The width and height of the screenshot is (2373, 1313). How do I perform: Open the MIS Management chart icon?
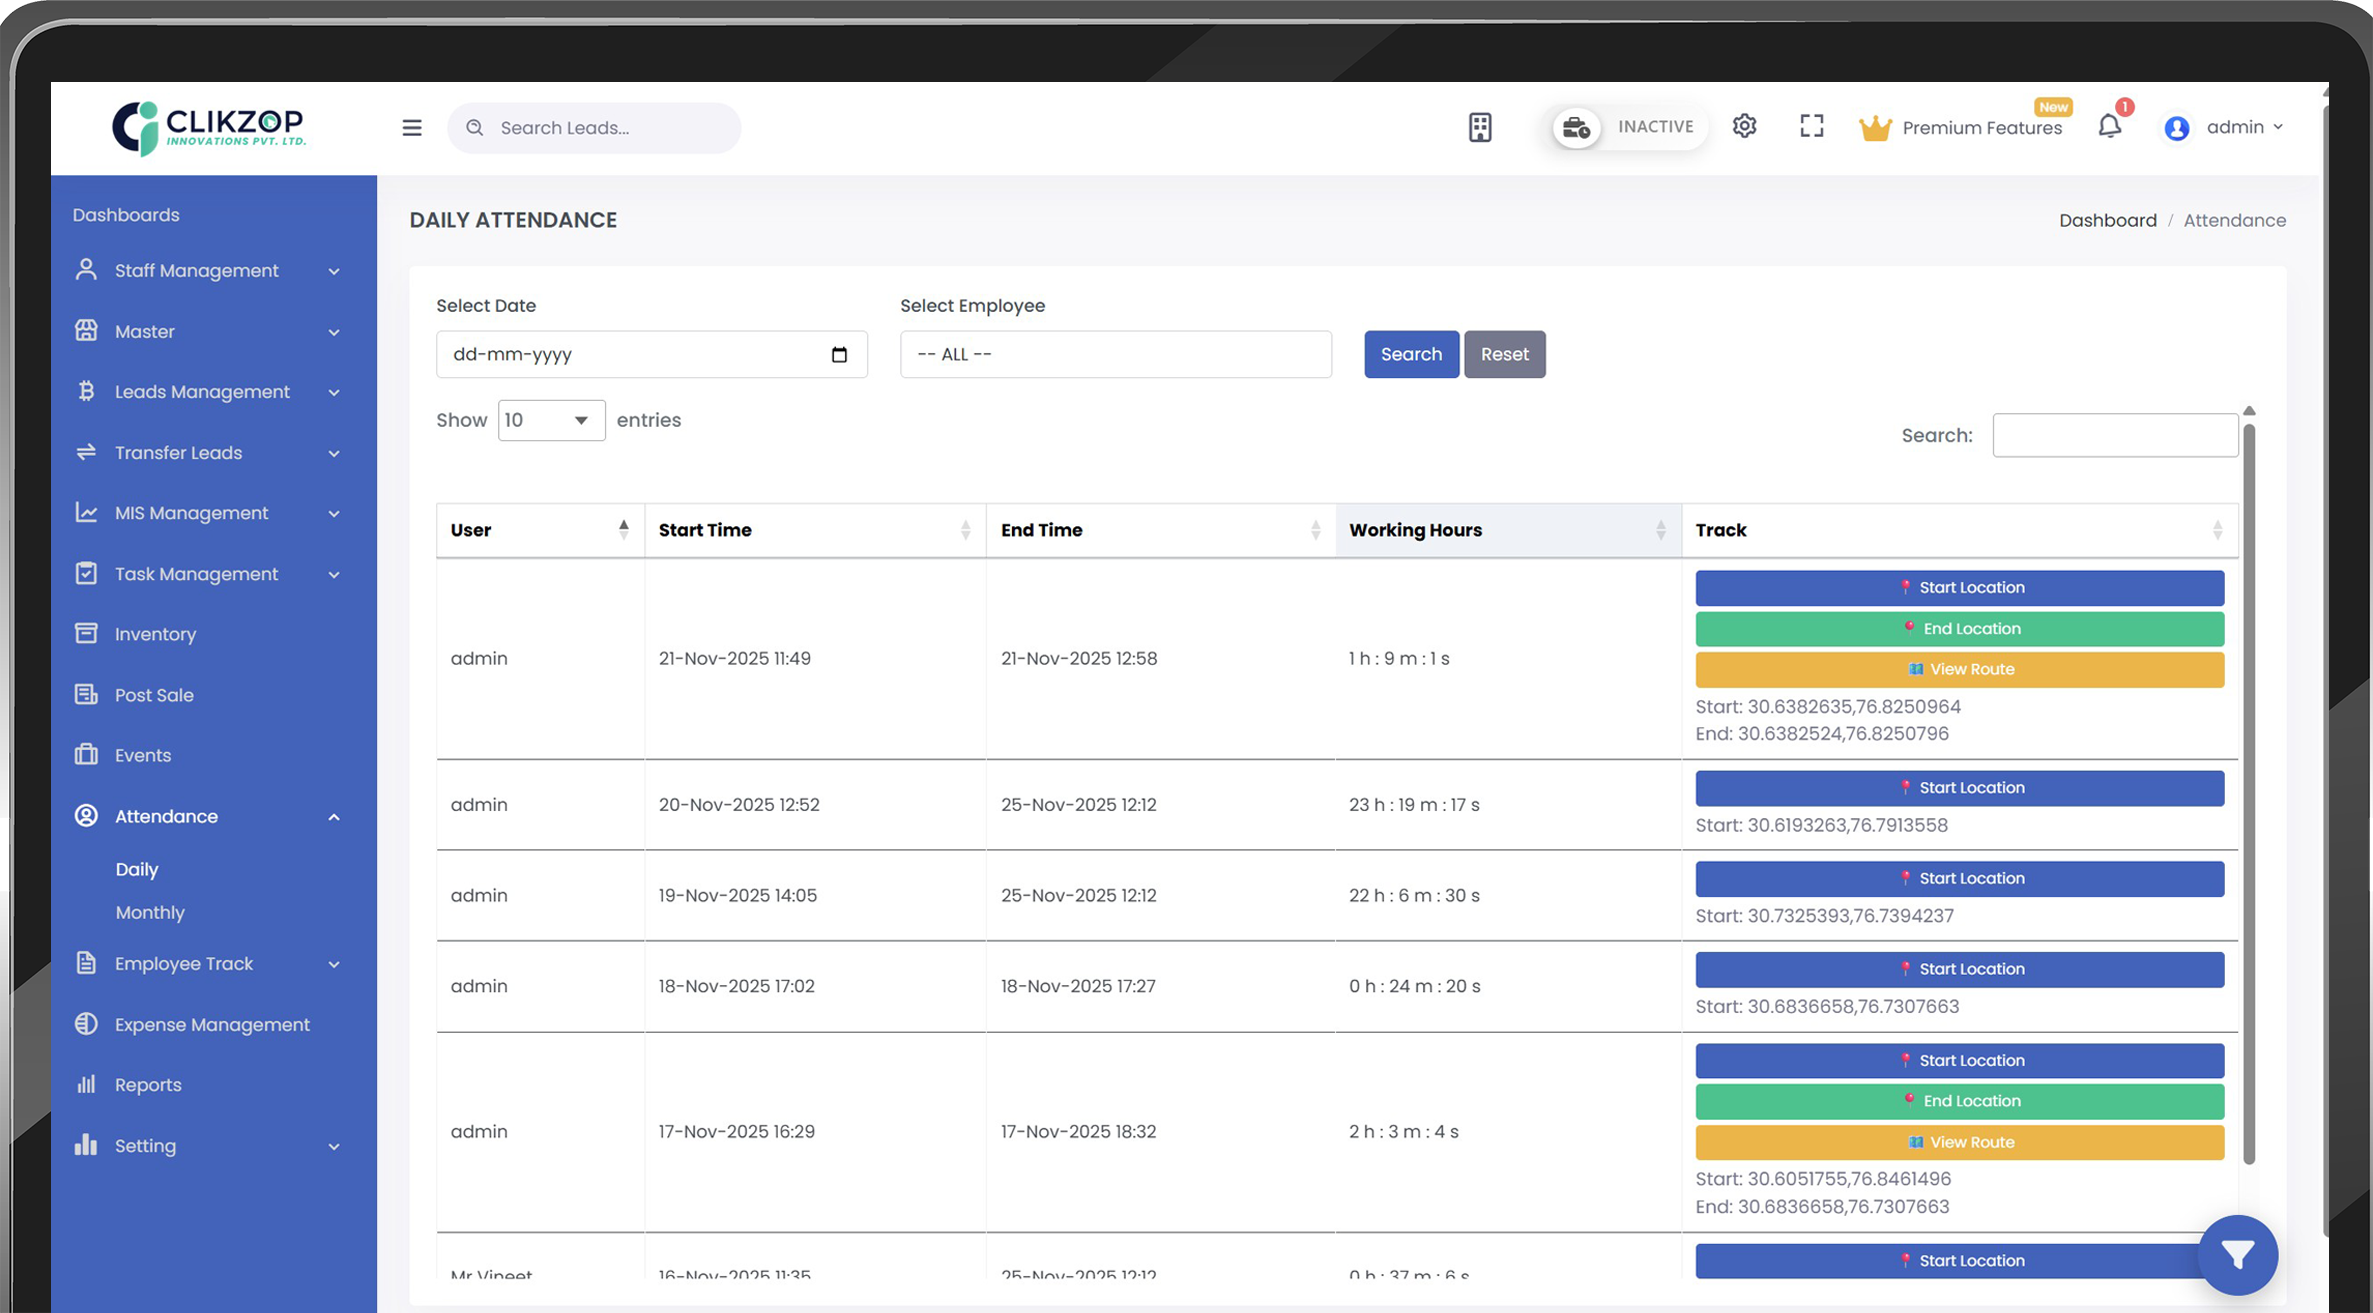86,512
